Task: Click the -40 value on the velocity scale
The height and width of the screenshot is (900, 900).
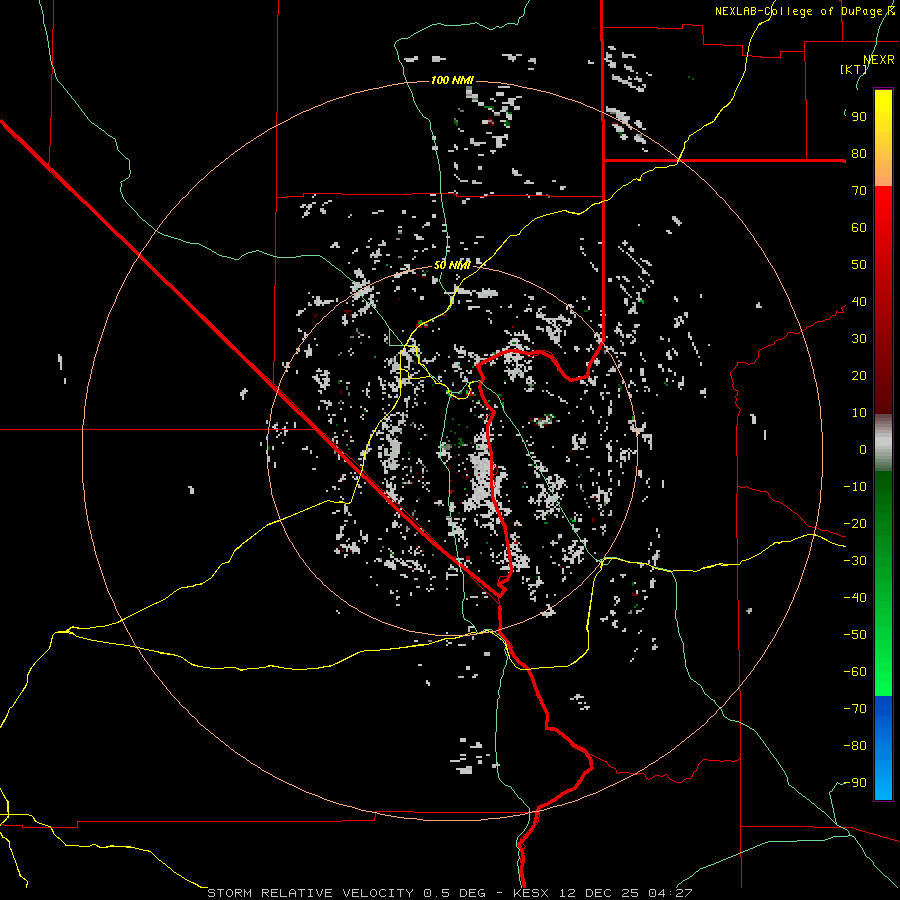Action: coord(855,598)
